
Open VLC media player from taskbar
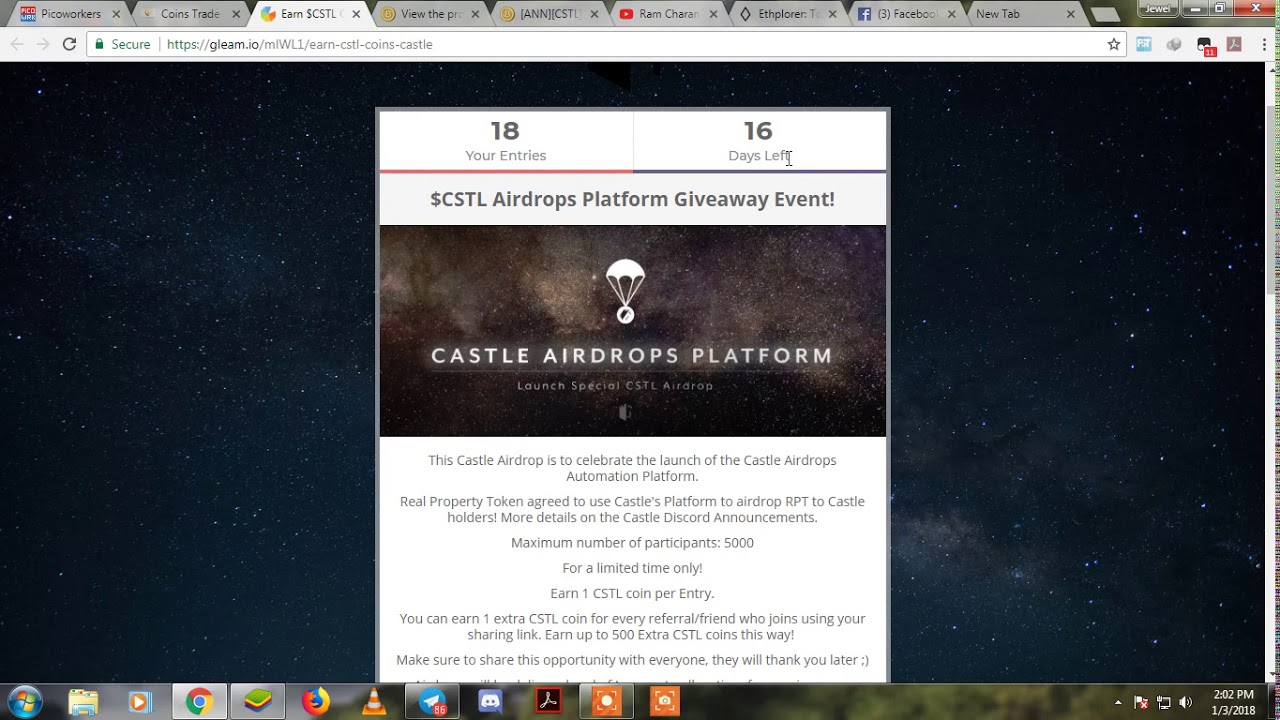coord(374,702)
